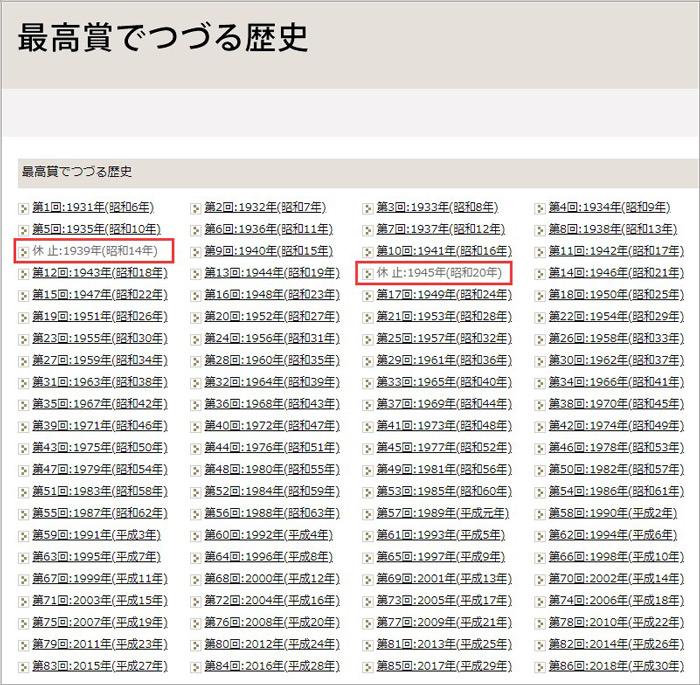
Task: Click bullet icon beside 第50回:1982年
Action: (540, 471)
